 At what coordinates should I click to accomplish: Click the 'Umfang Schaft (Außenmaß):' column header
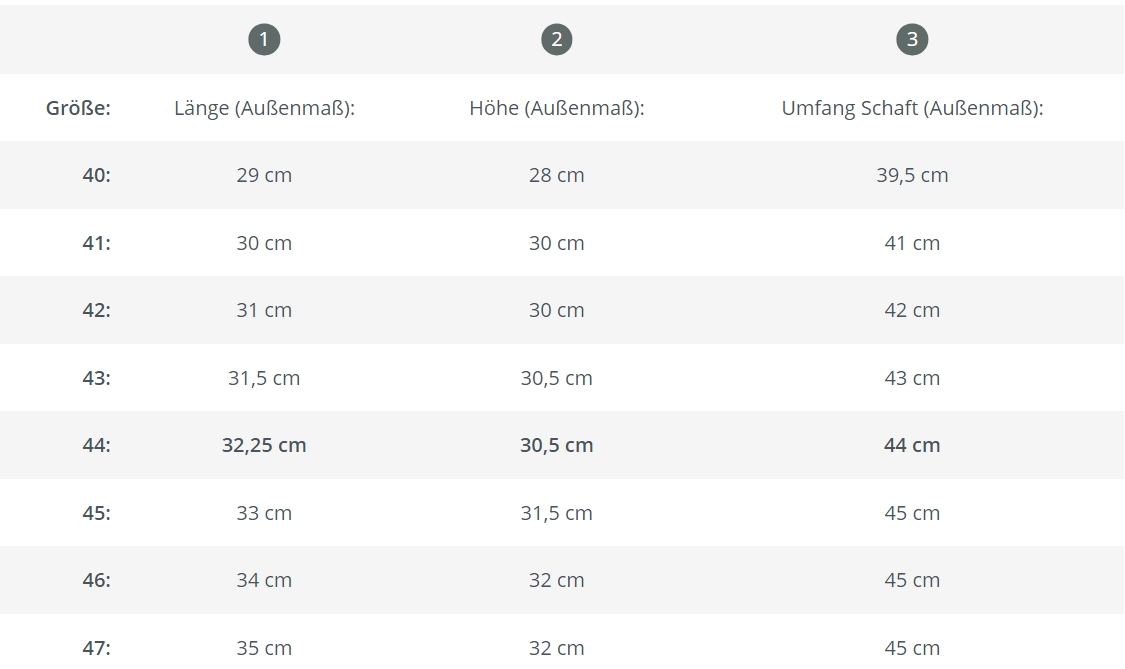912,108
